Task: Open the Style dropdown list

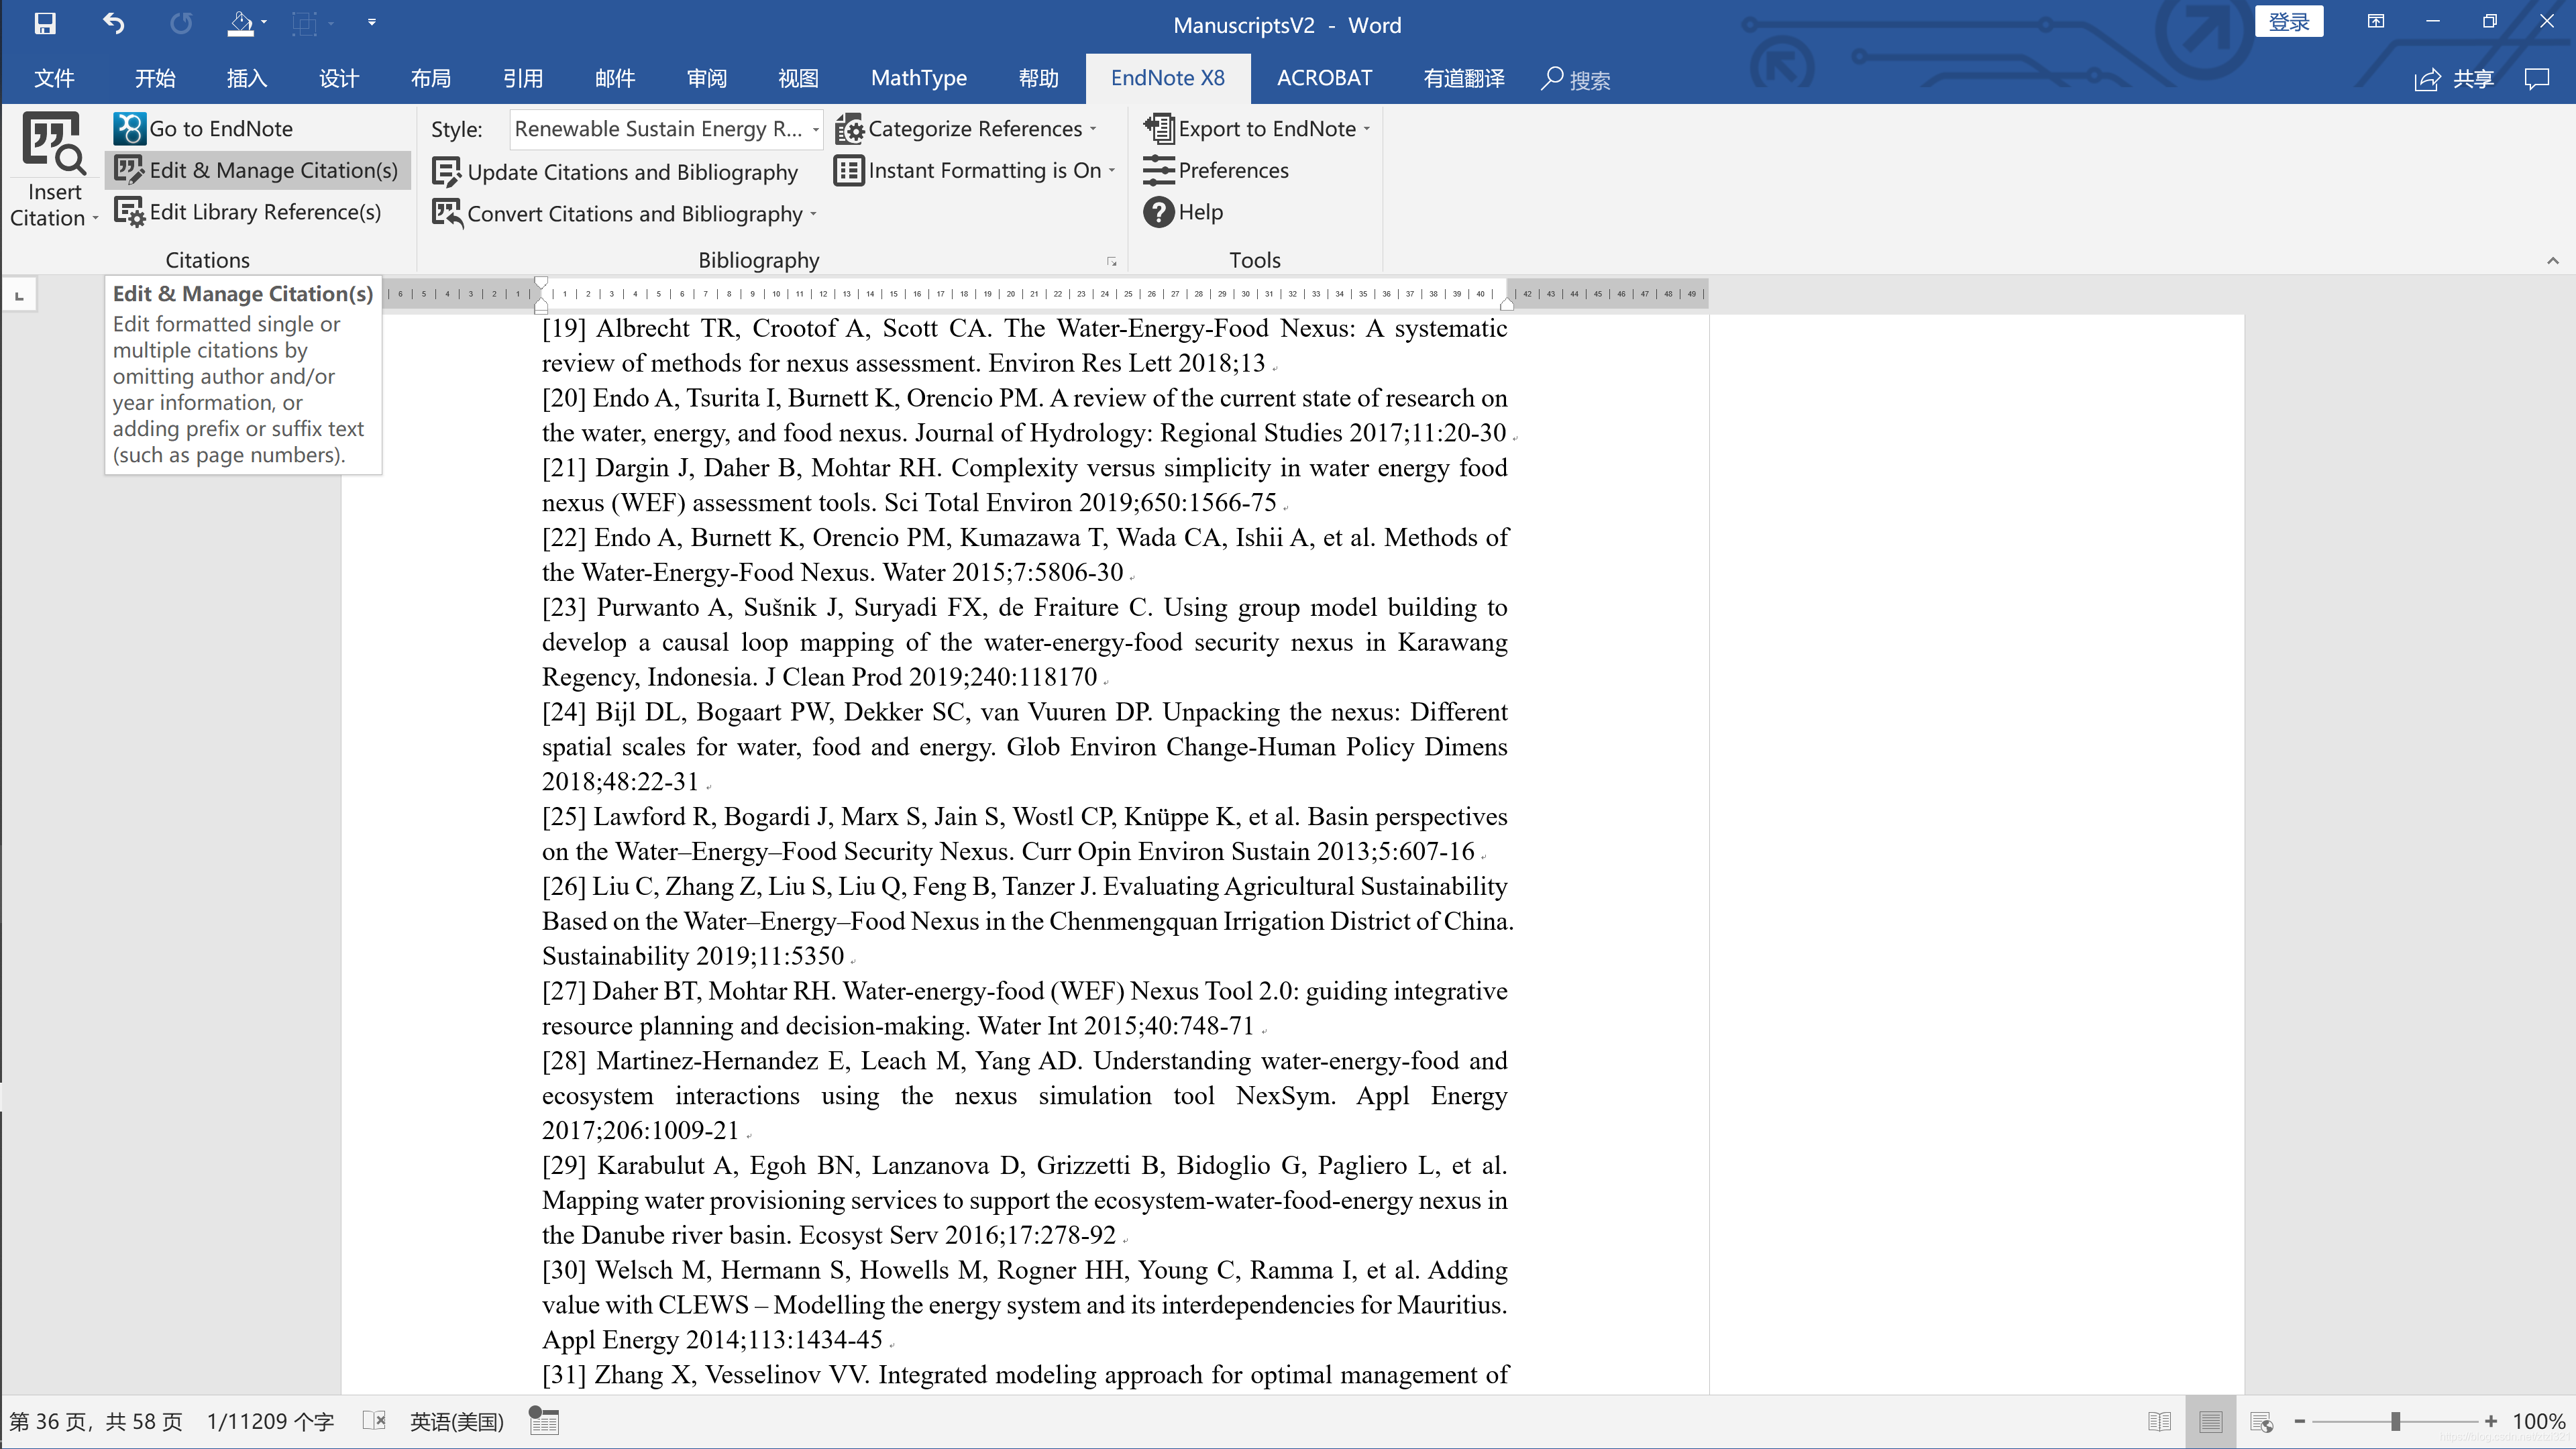Action: click(x=815, y=129)
